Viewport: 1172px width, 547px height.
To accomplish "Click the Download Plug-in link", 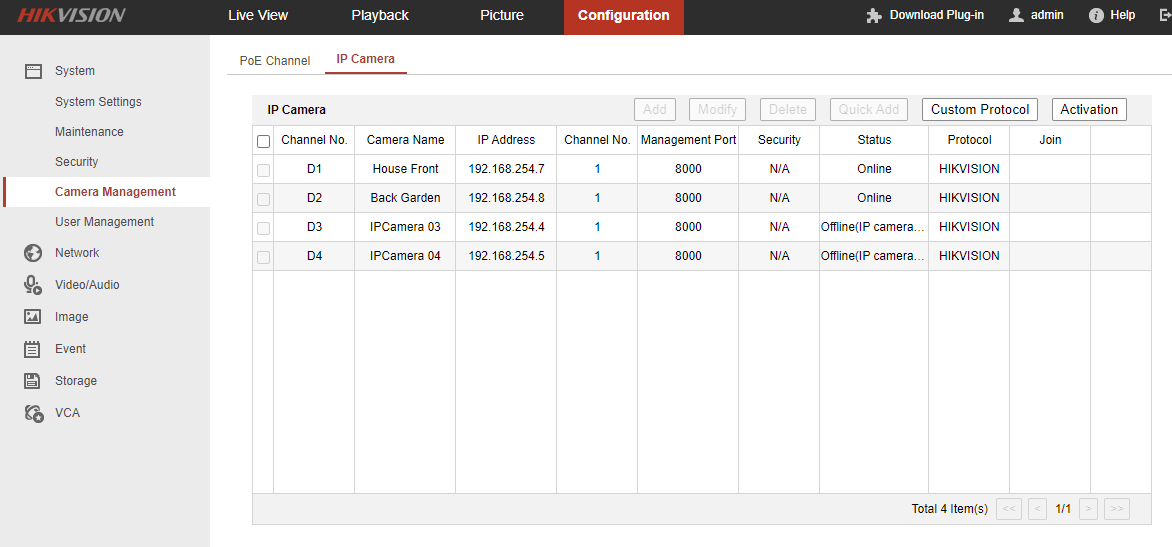I will tap(926, 16).
